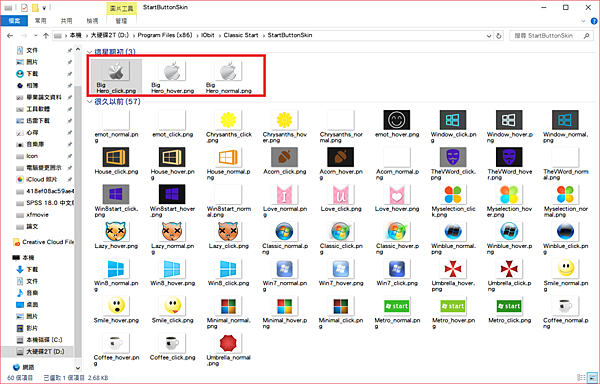Select the Win8start_hover.png file icon
Image resolution: width=600 pixels, height=384 pixels.
(x=172, y=194)
